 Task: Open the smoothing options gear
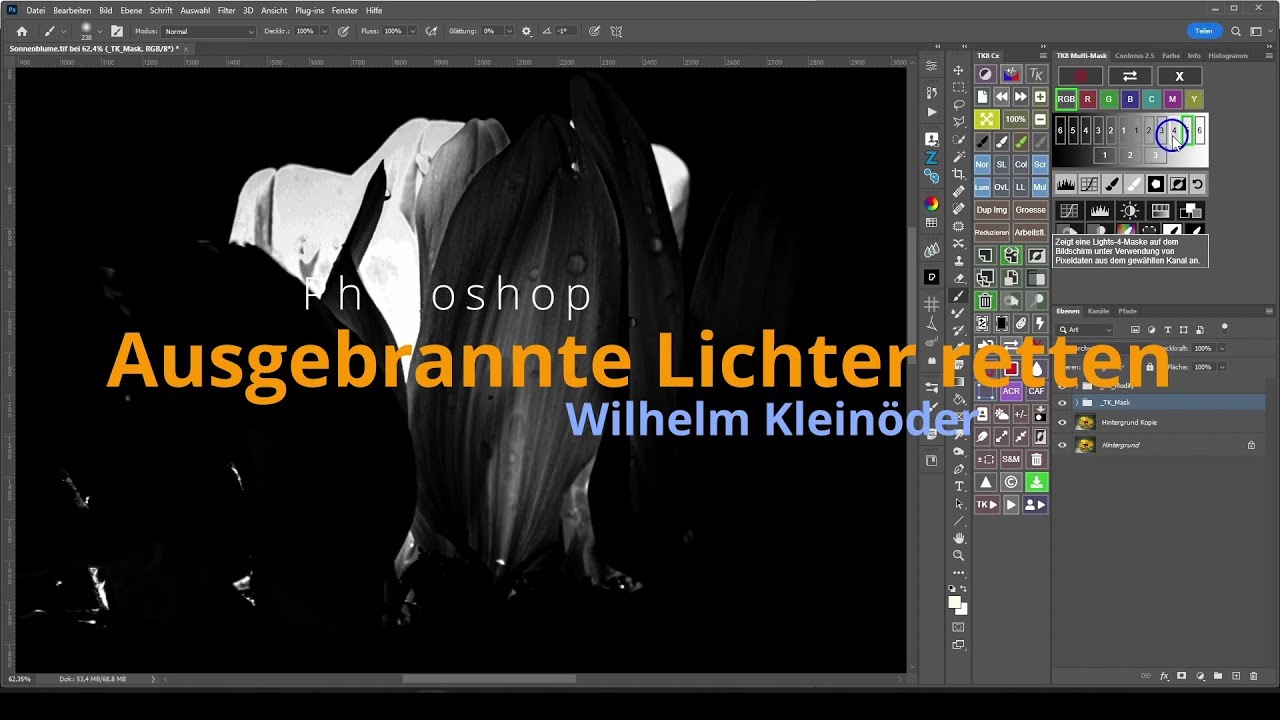pos(527,31)
